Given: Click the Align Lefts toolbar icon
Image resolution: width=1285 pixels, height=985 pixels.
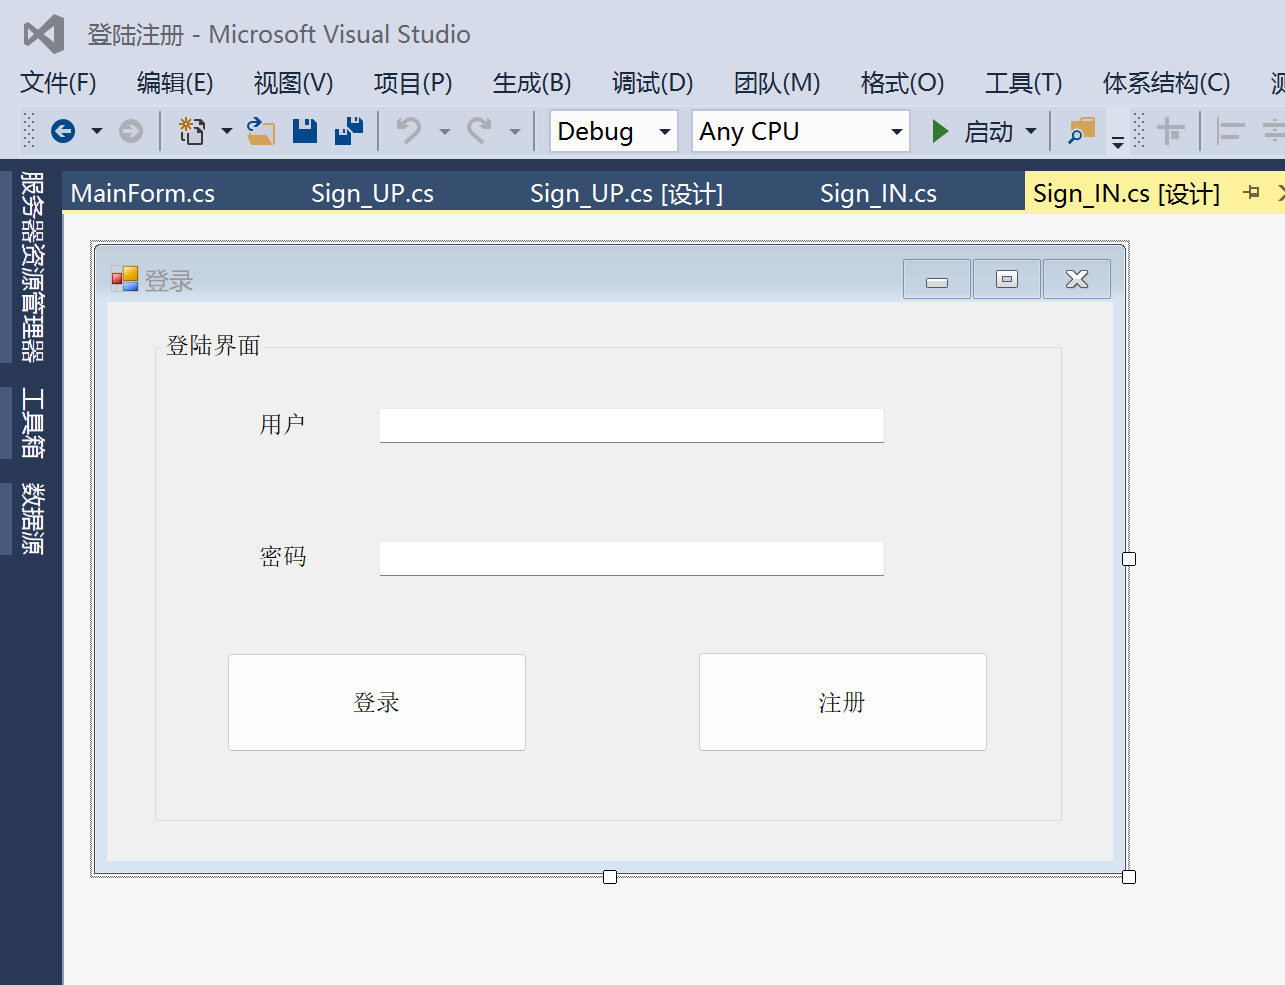Looking at the screenshot, I should click(1230, 131).
